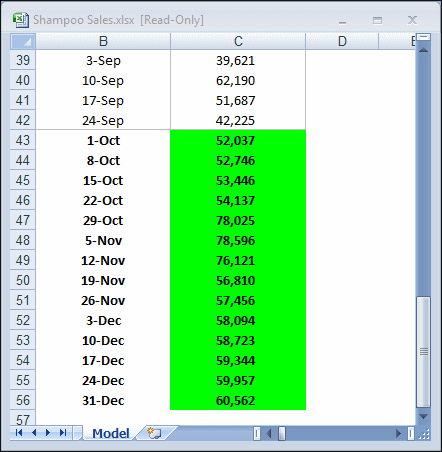The image size is (442, 452).
Task: Select cell with date 1-Oct
Action: pos(103,140)
